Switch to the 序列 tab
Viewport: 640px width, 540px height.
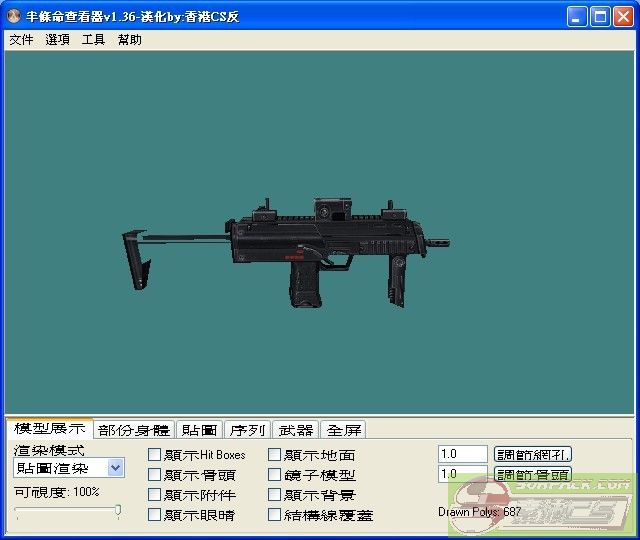247,430
